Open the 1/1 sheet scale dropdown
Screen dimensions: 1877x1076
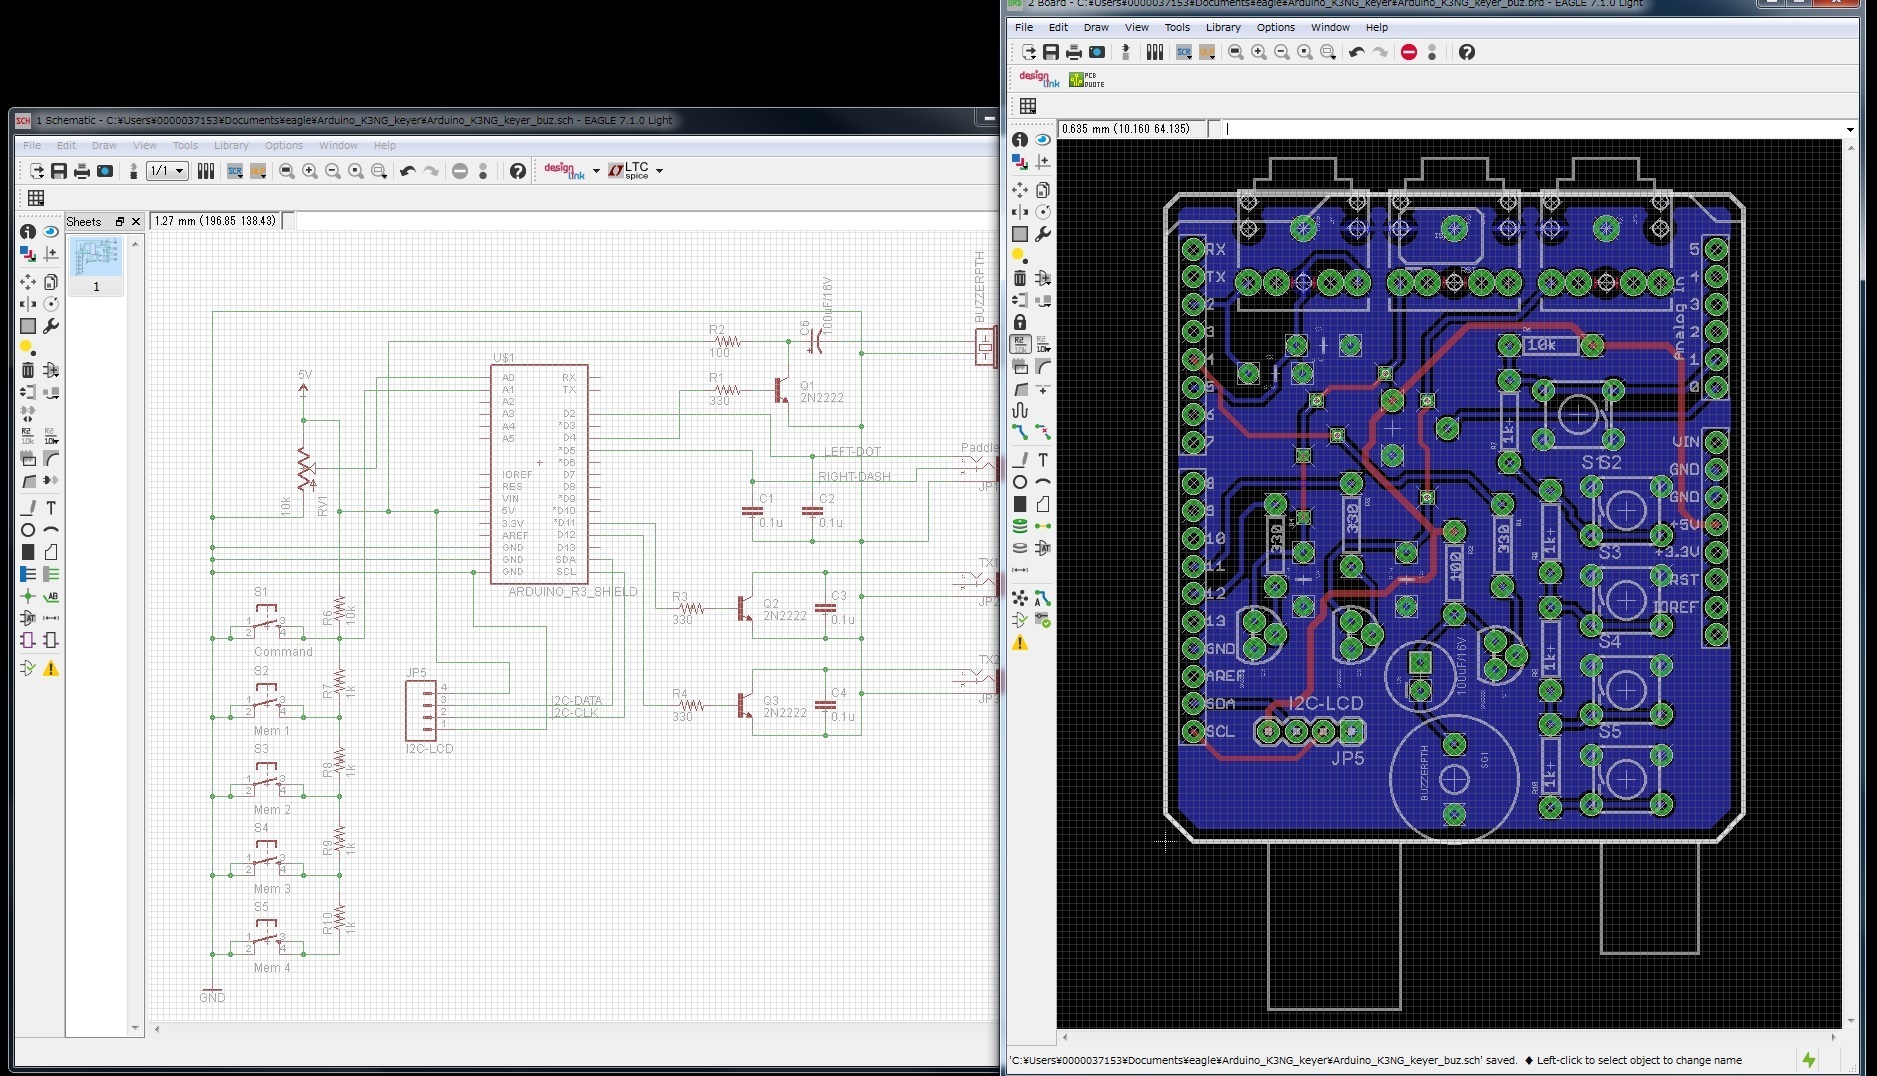tap(166, 171)
